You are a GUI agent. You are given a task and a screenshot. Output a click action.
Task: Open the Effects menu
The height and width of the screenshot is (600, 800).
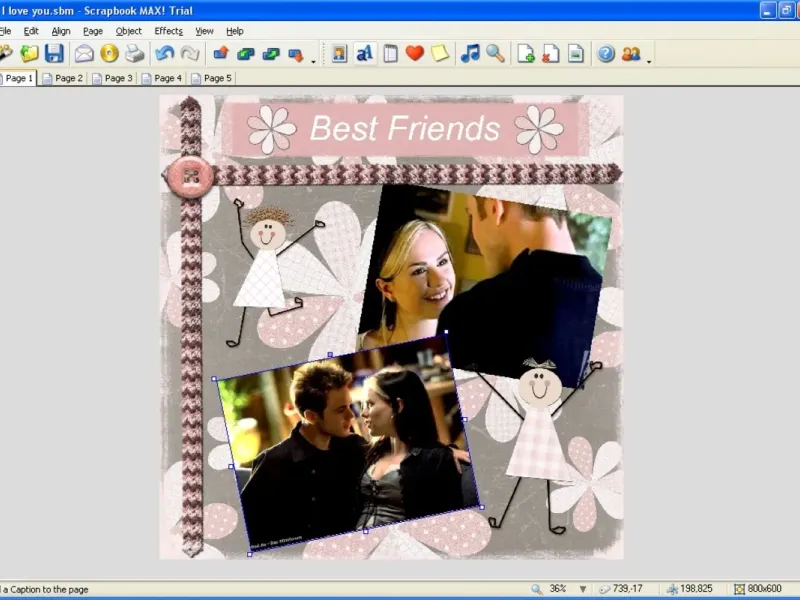[x=168, y=31]
